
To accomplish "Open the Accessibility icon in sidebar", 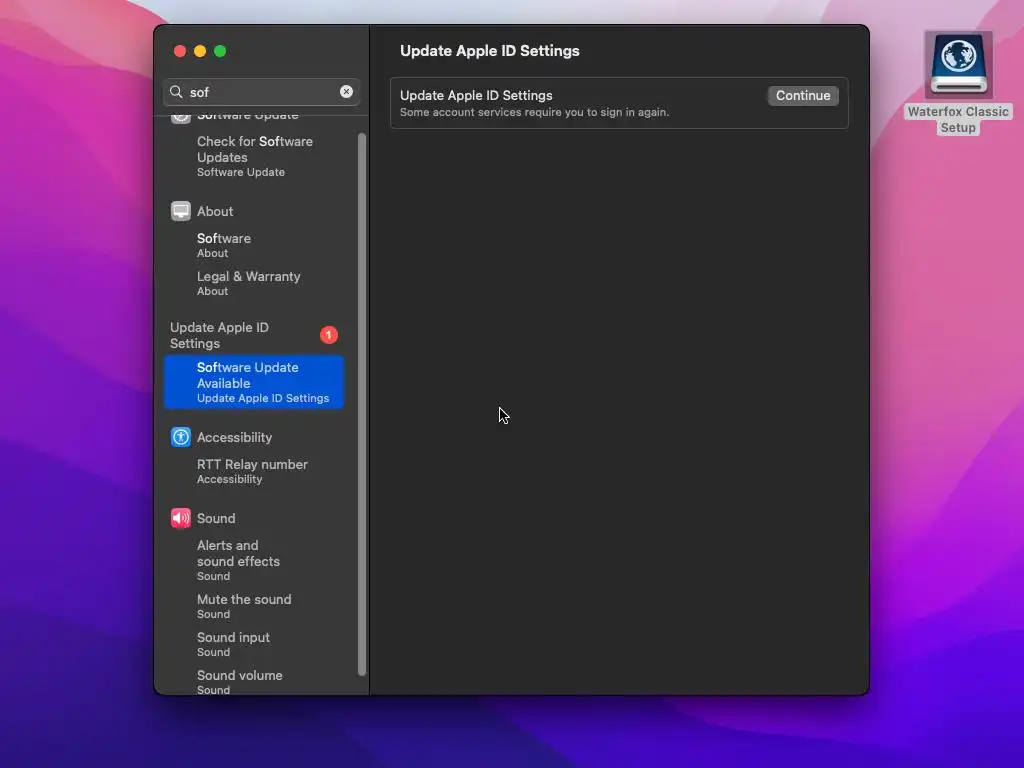I will point(181,437).
